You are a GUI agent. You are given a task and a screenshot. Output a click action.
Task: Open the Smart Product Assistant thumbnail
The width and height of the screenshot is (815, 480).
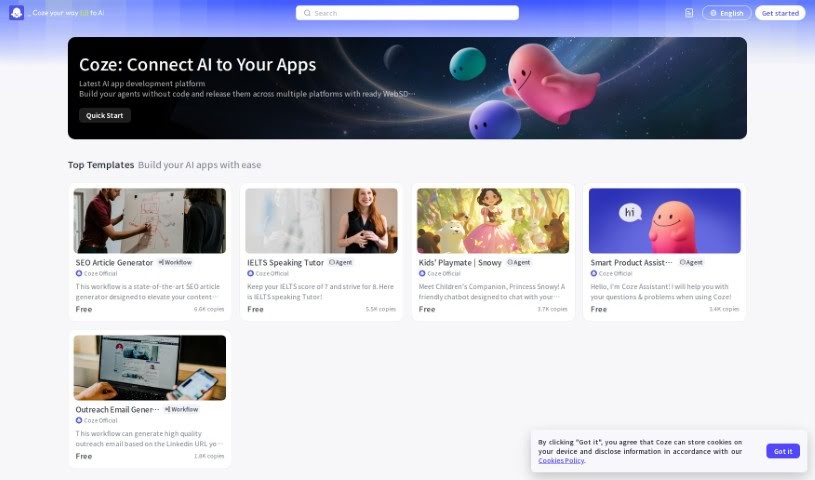665,220
